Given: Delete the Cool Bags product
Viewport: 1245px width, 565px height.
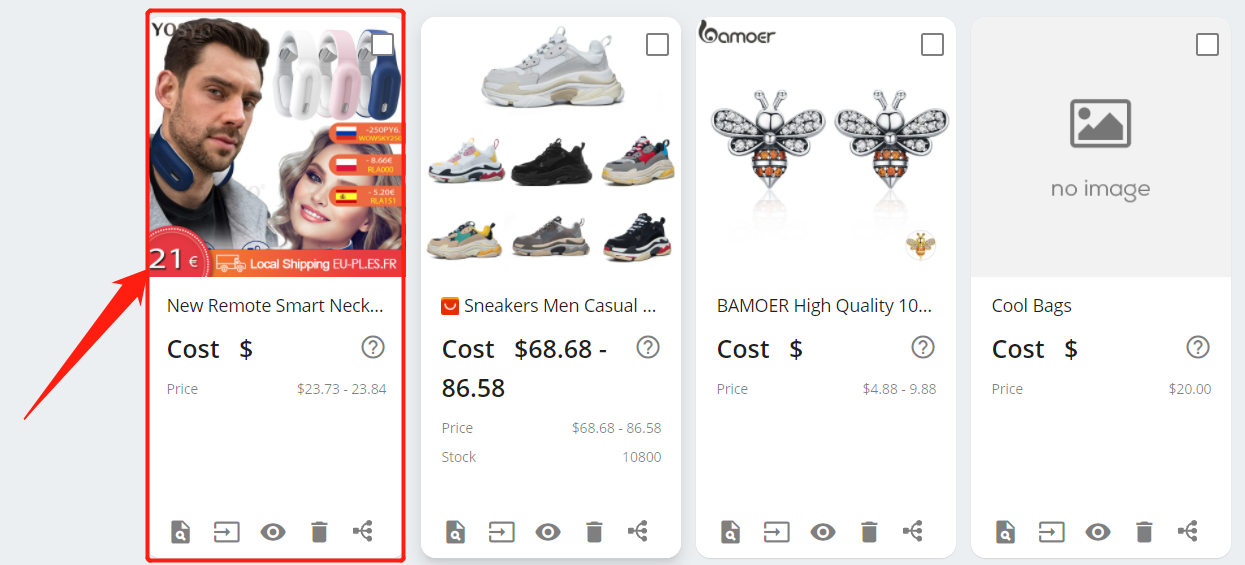Looking at the screenshot, I should (x=1144, y=532).
